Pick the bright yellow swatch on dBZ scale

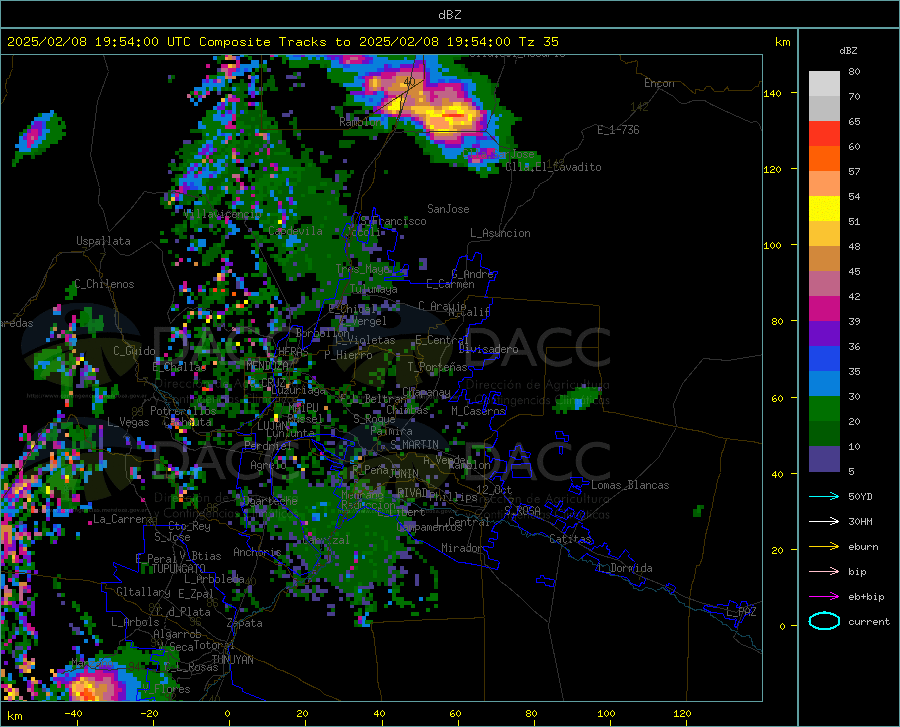click(x=824, y=209)
